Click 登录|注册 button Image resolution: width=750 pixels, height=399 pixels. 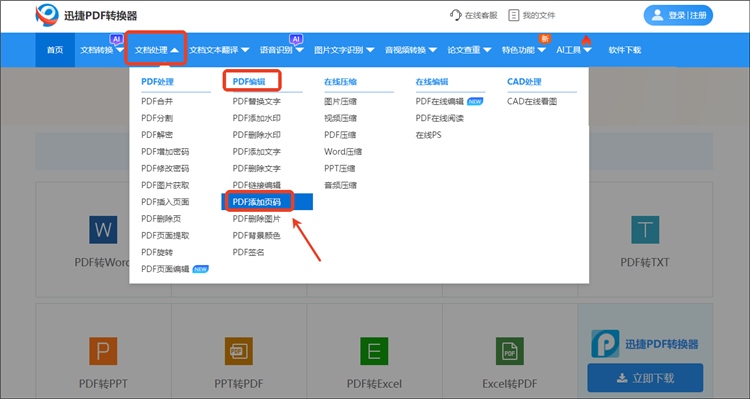click(678, 15)
